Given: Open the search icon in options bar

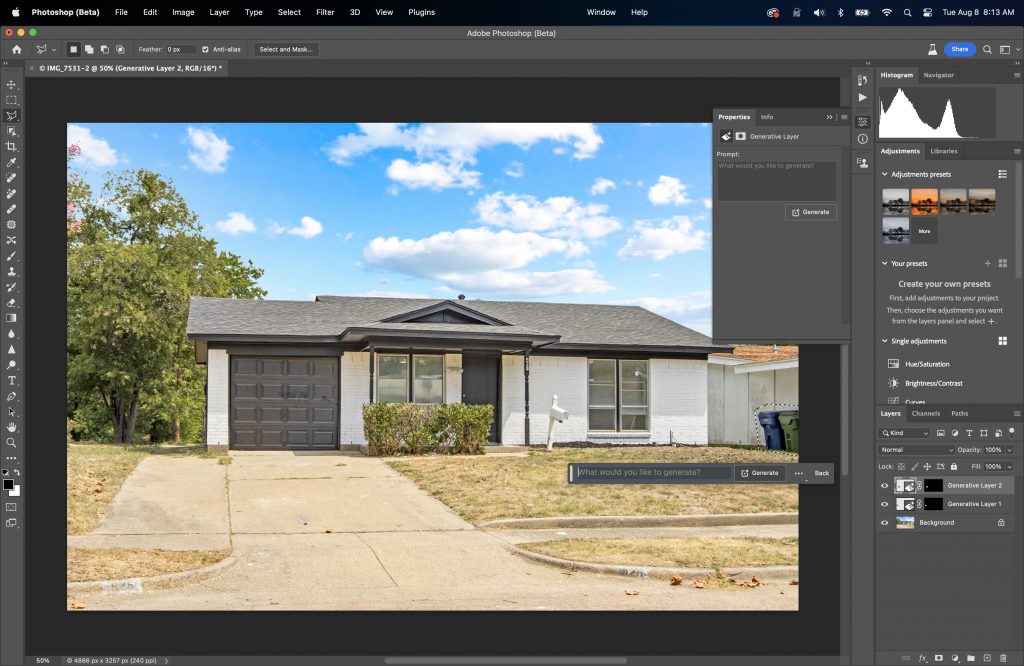Looking at the screenshot, I should (x=987, y=50).
